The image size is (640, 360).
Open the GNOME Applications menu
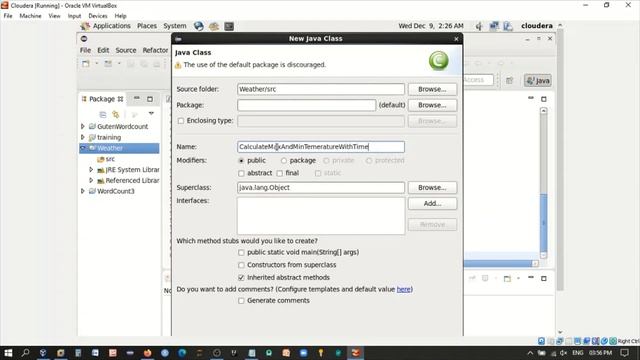(x=111, y=26)
